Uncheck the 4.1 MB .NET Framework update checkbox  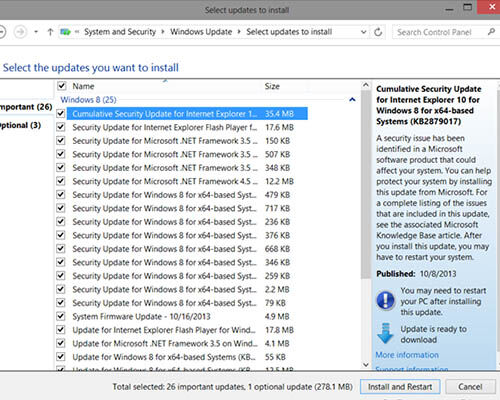click(61, 343)
